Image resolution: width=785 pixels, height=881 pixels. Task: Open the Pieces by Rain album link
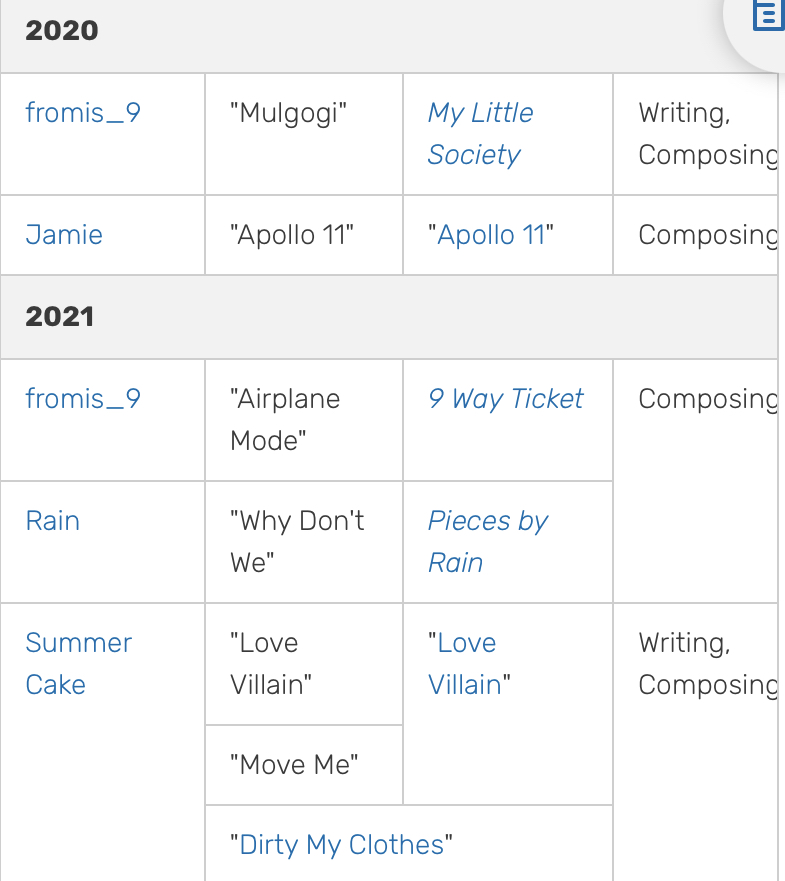(488, 542)
